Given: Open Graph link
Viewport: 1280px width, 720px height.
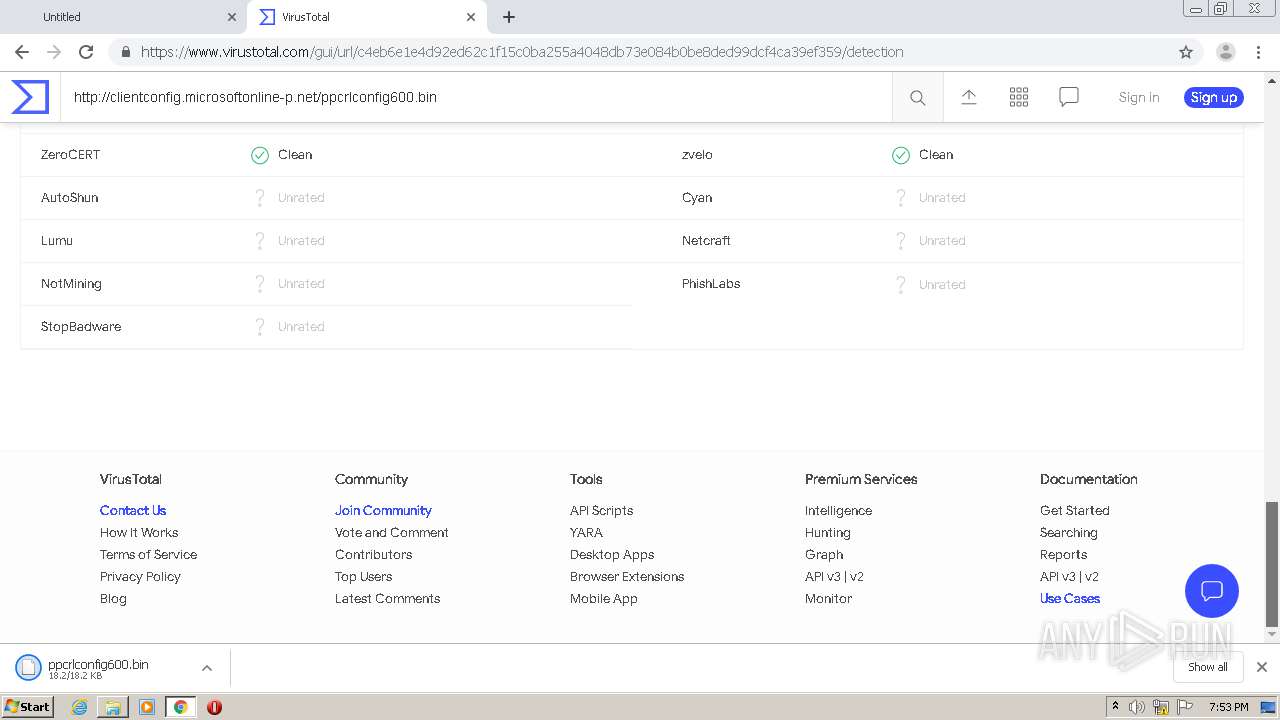Looking at the screenshot, I should pos(824,554).
